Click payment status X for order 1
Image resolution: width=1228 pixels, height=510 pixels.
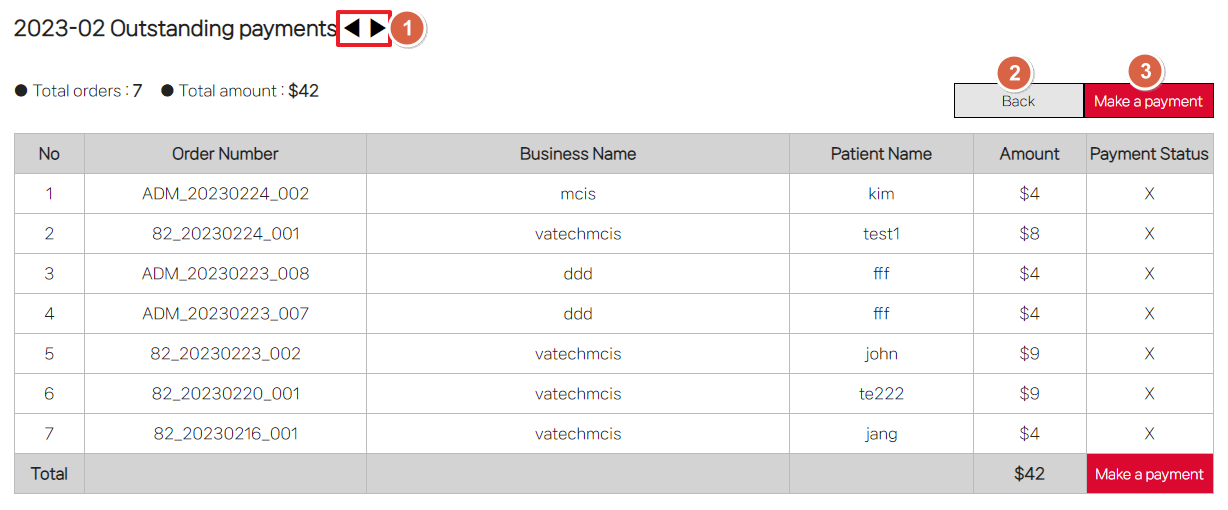[1149, 194]
